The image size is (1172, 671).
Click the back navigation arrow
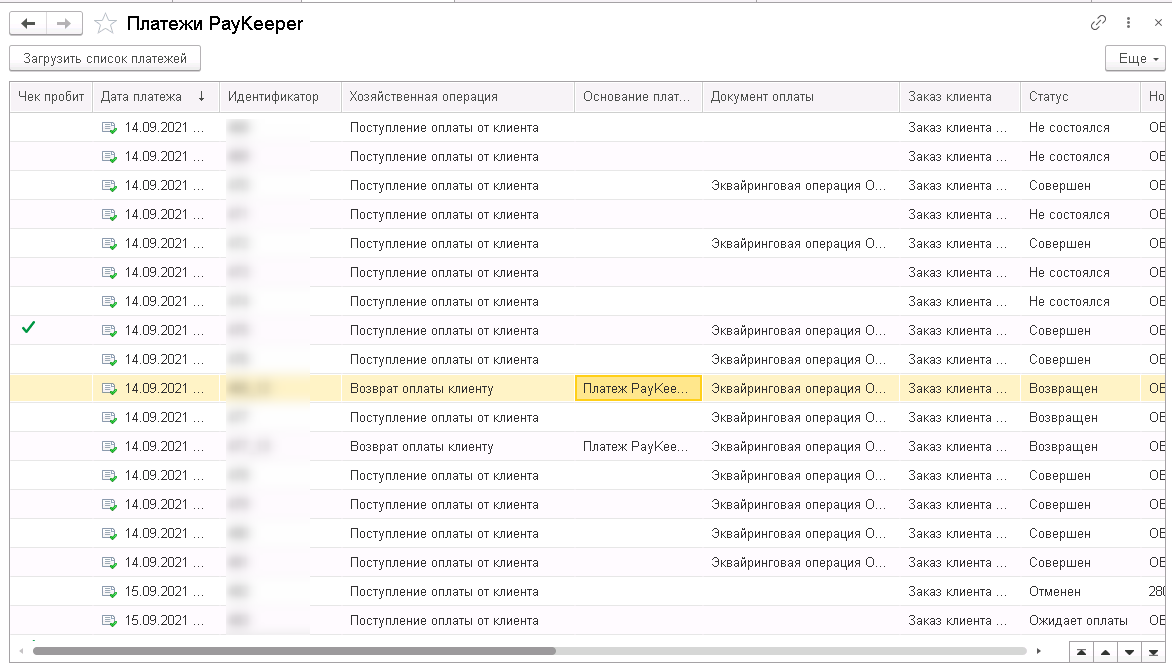28,23
